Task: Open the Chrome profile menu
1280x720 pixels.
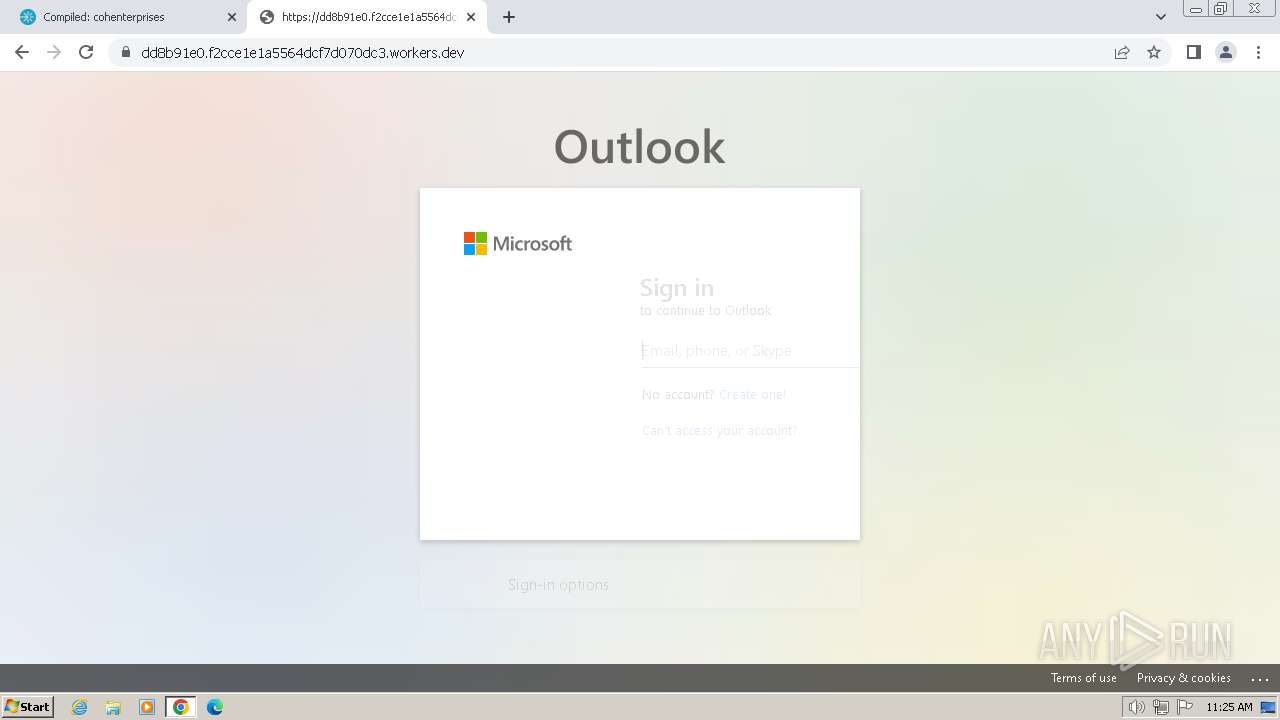Action: 1226,52
